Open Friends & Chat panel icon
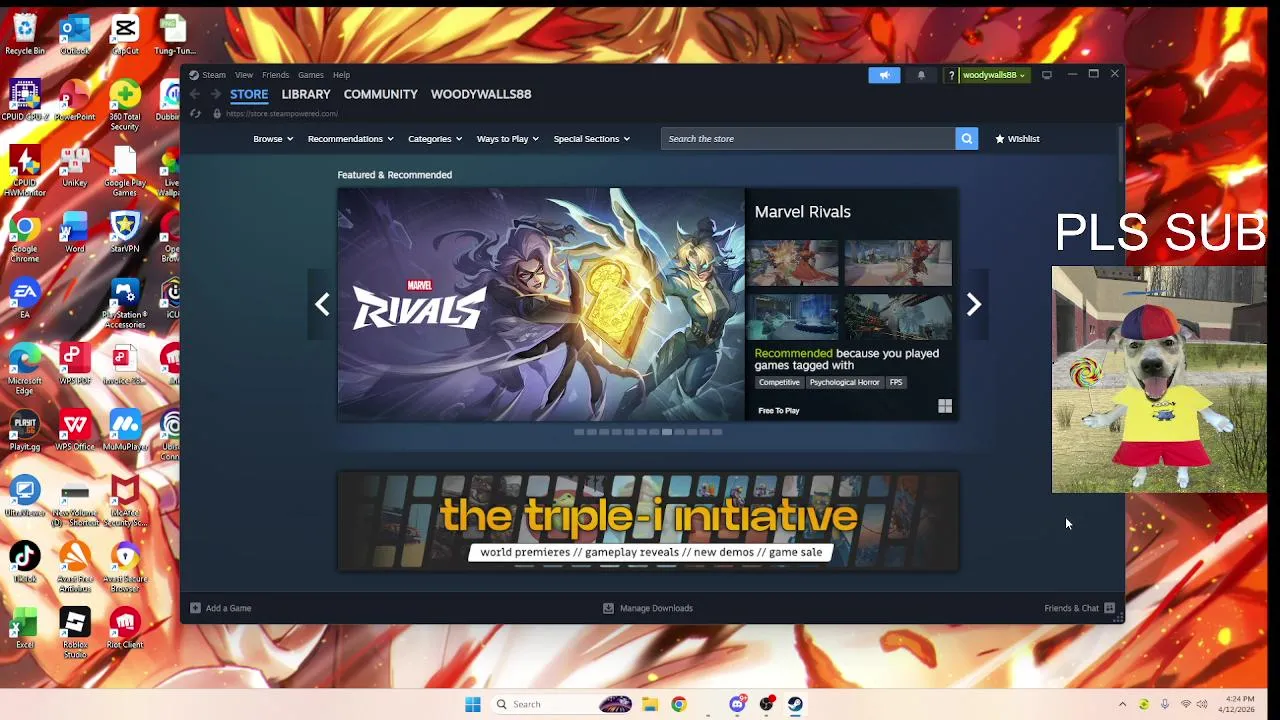Viewport: 1280px width, 720px height. click(1109, 608)
